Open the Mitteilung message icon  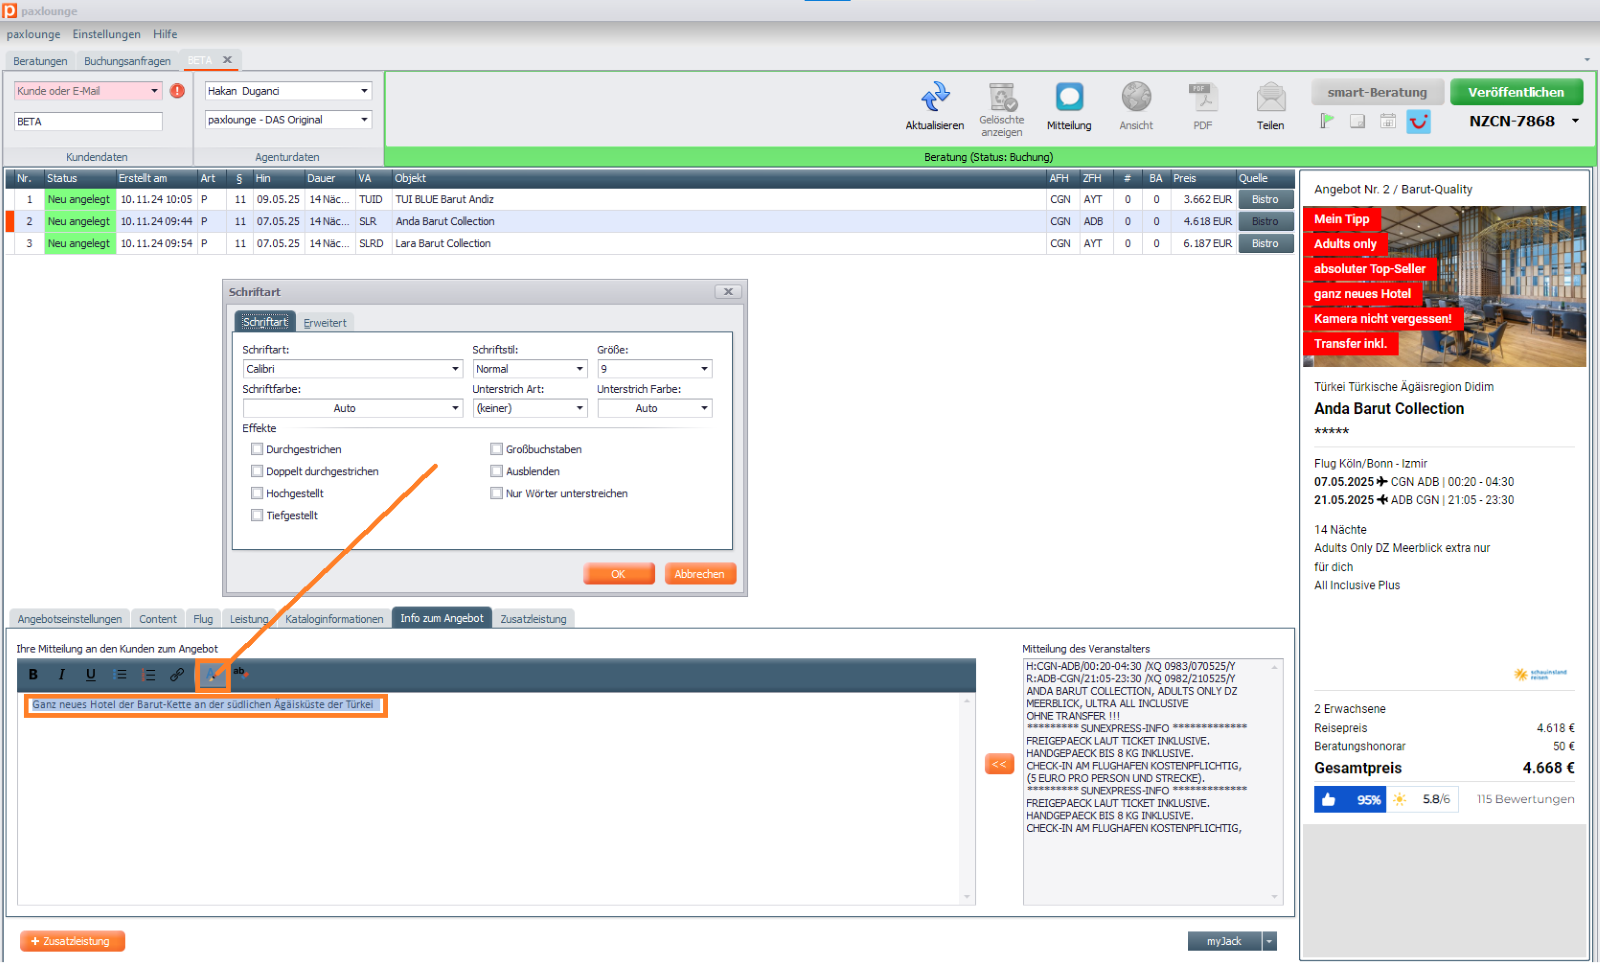[x=1069, y=97]
